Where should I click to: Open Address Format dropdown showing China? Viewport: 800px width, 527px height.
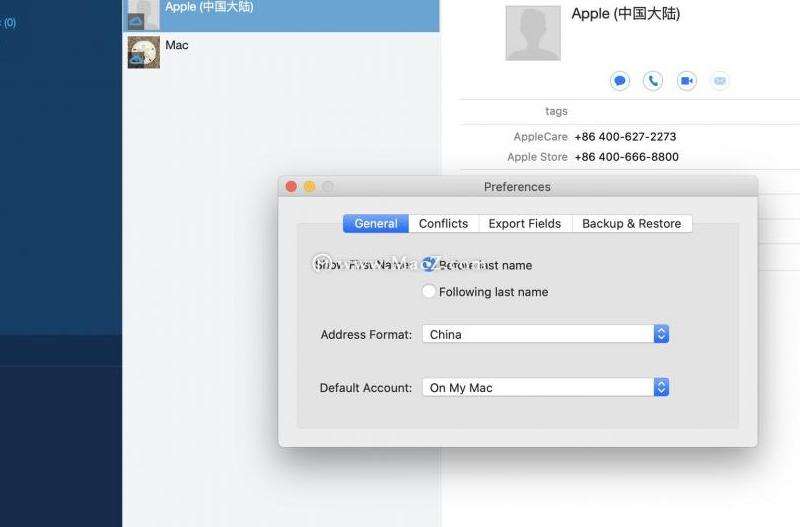545,334
